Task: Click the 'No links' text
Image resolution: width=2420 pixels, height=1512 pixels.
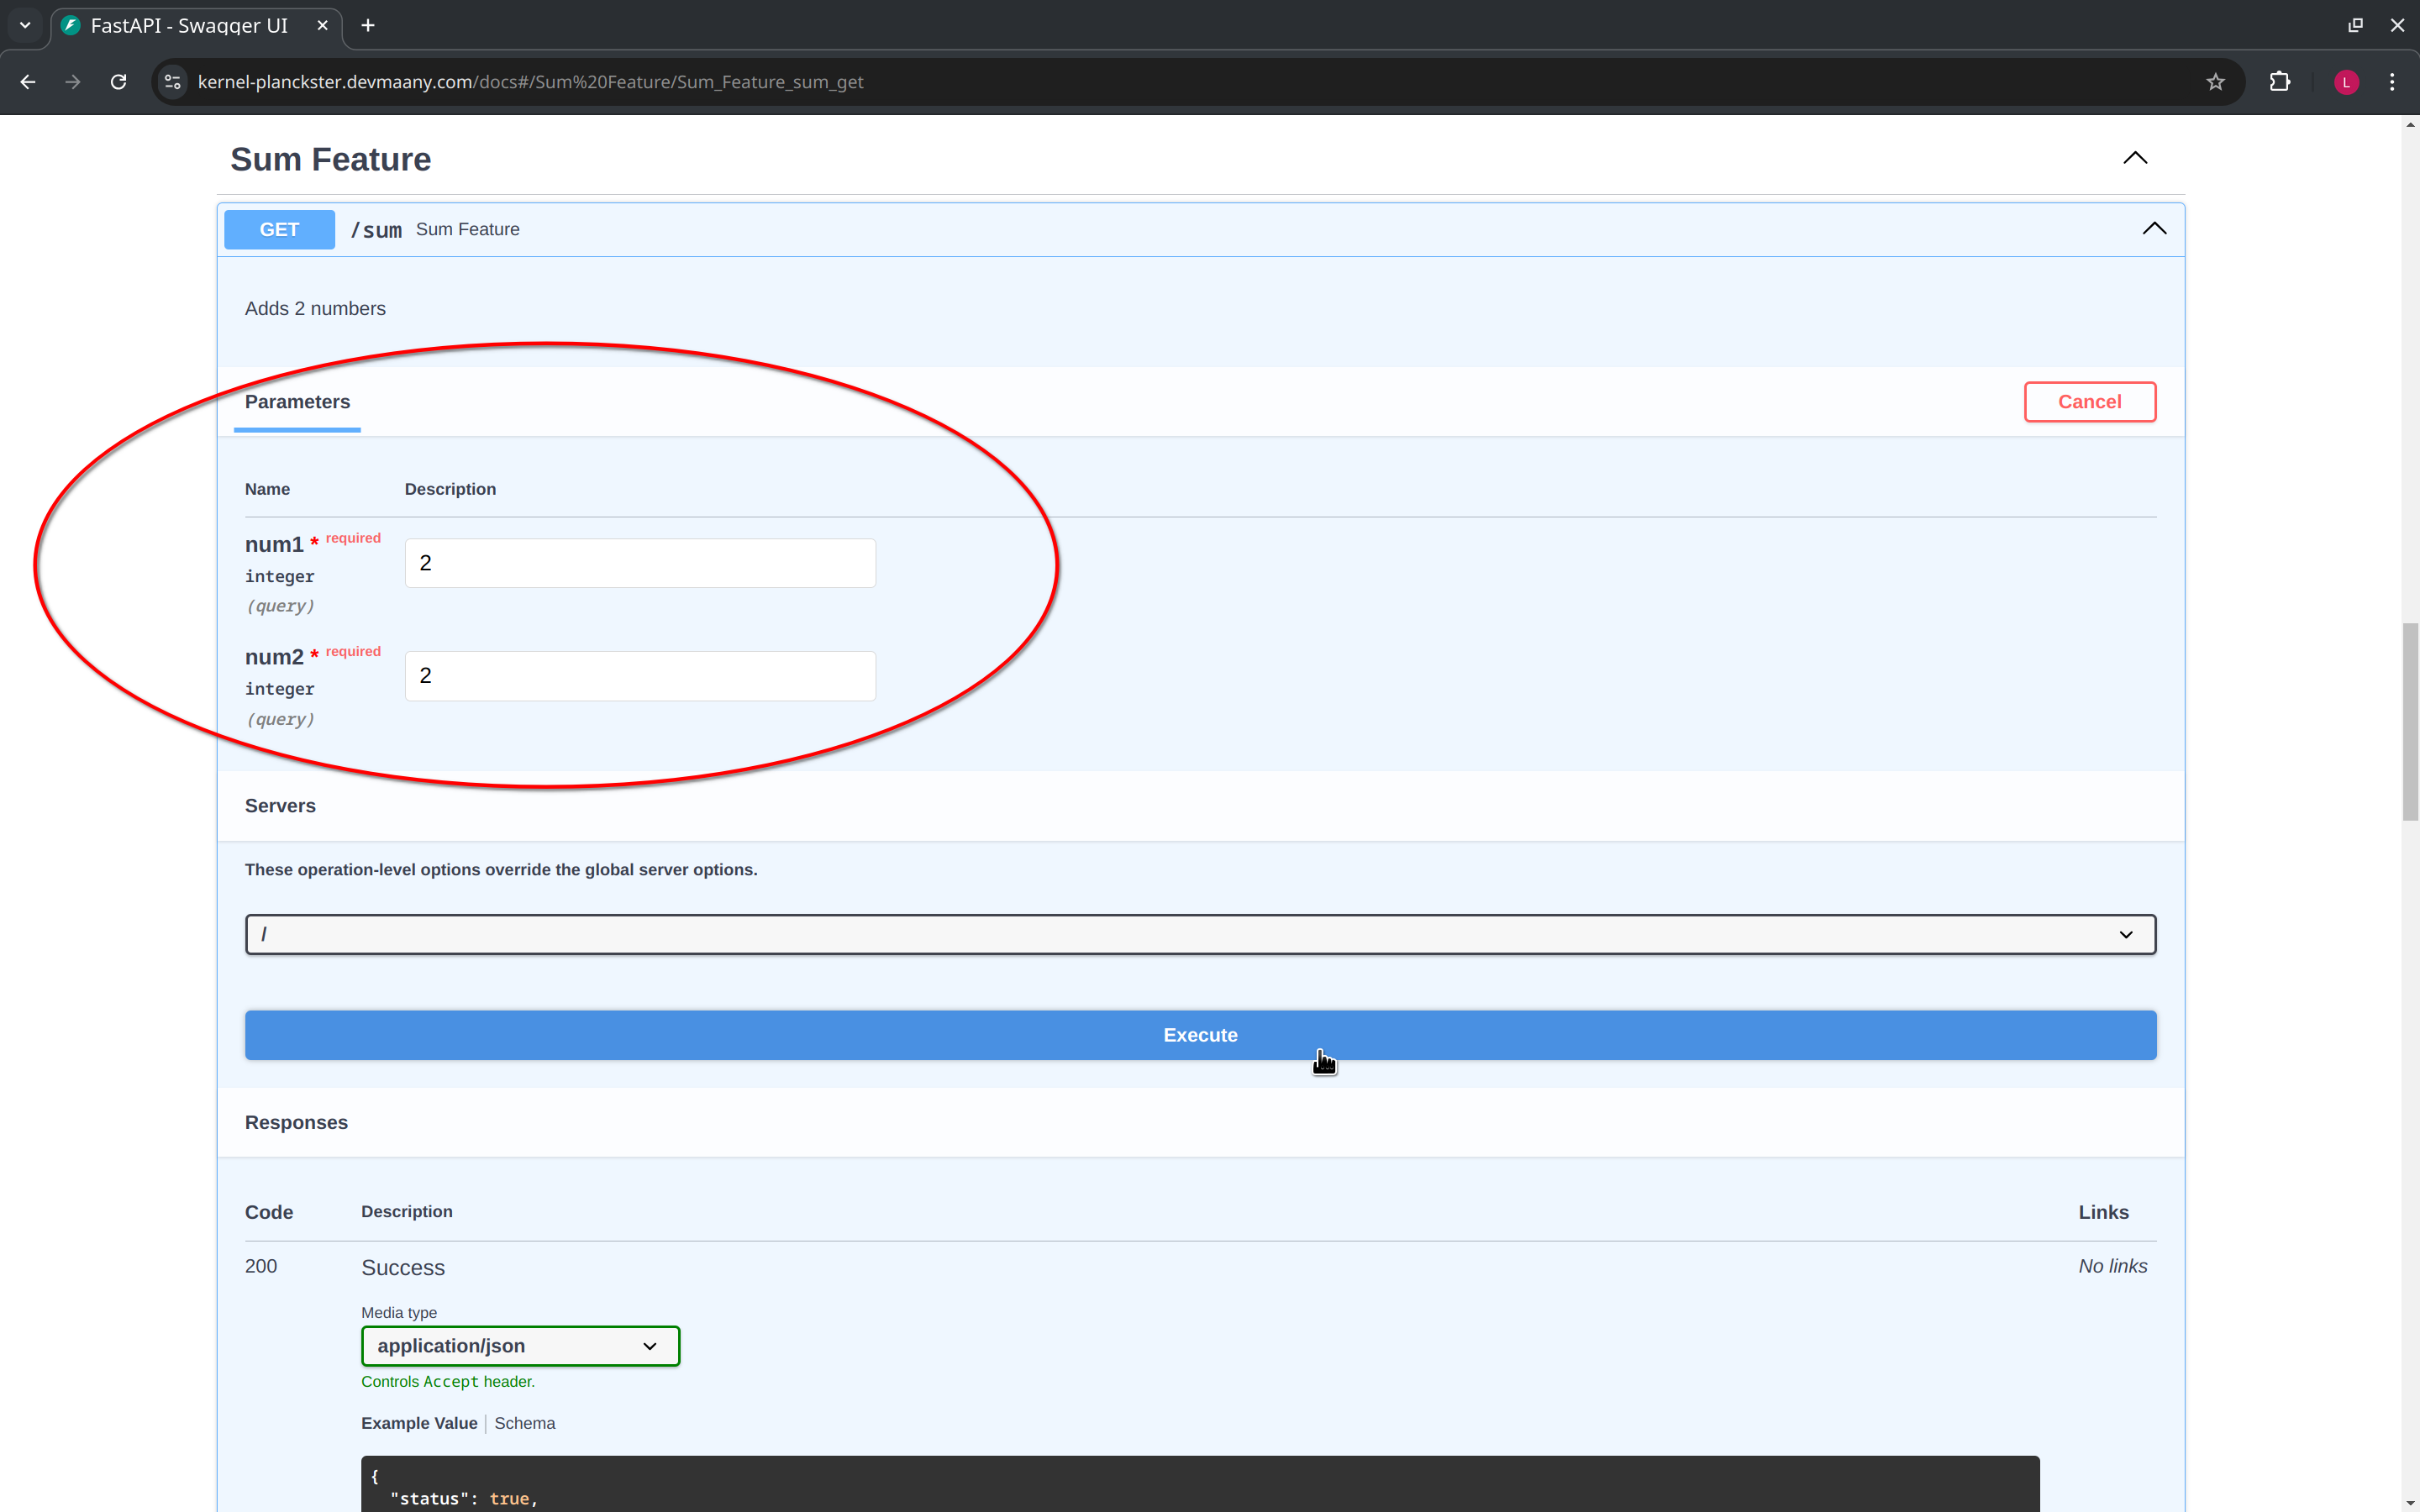Action: point(2112,1266)
